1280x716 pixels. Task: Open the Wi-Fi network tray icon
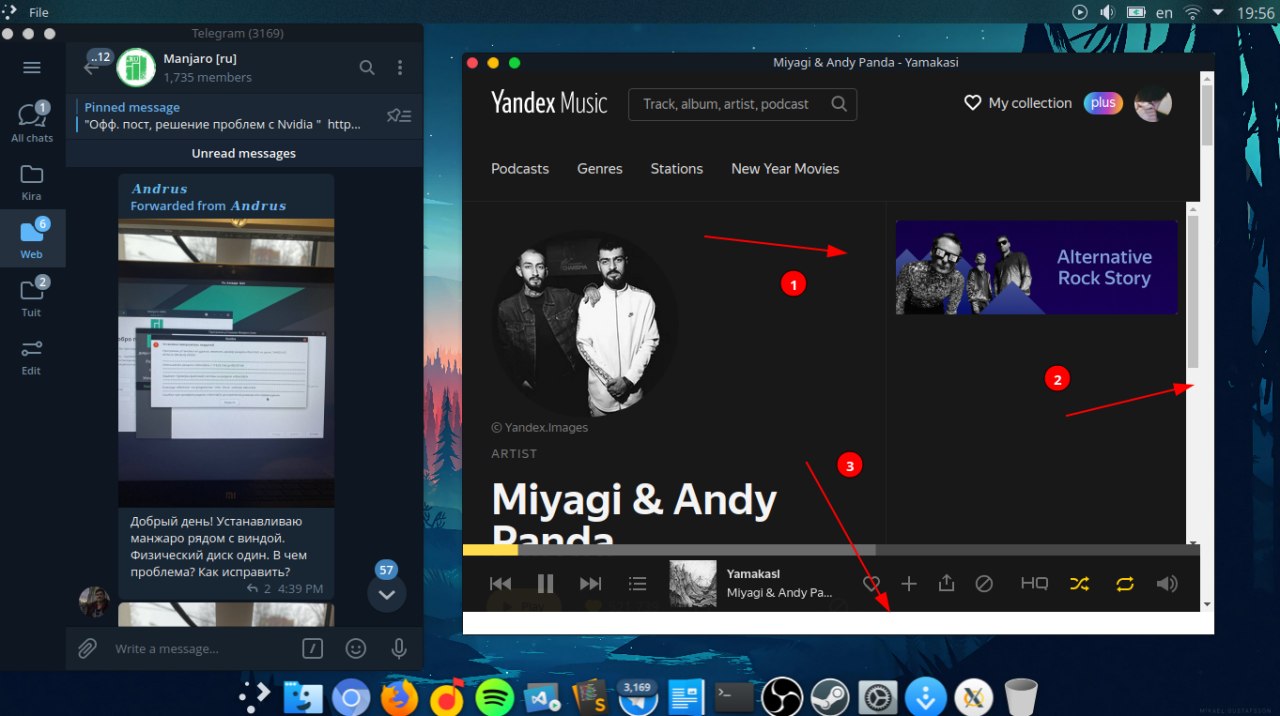point(1192,12)
